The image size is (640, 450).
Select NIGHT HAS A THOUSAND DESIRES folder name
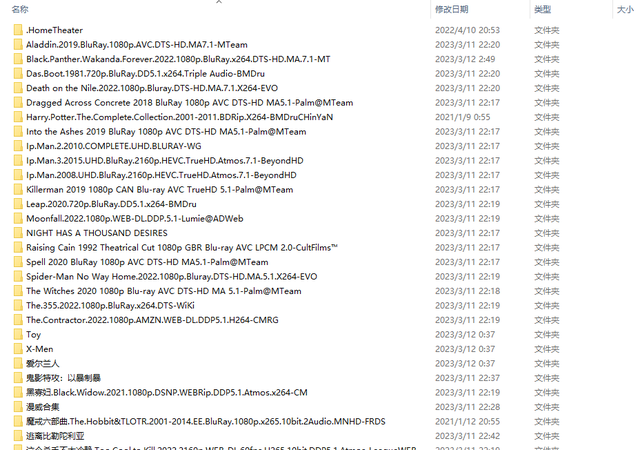tap(97, 233)
